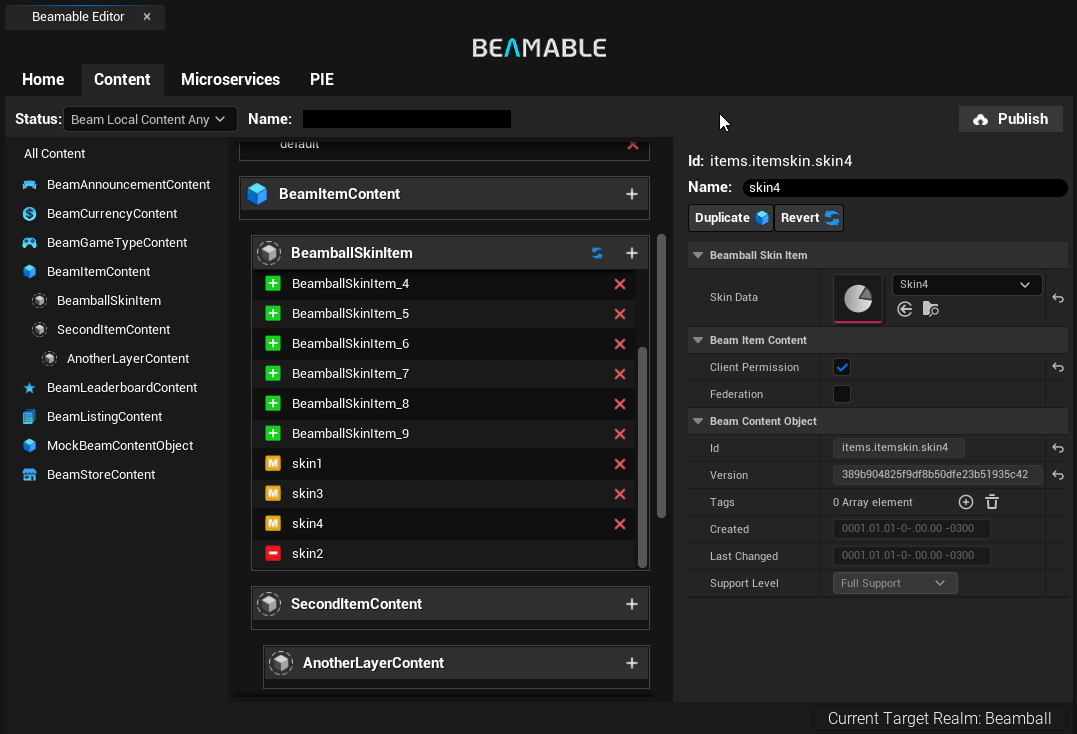The width and height of the screenshot is (1077, 734).
Task: Reset Version field to default value
Action: tap(1057, 476)
